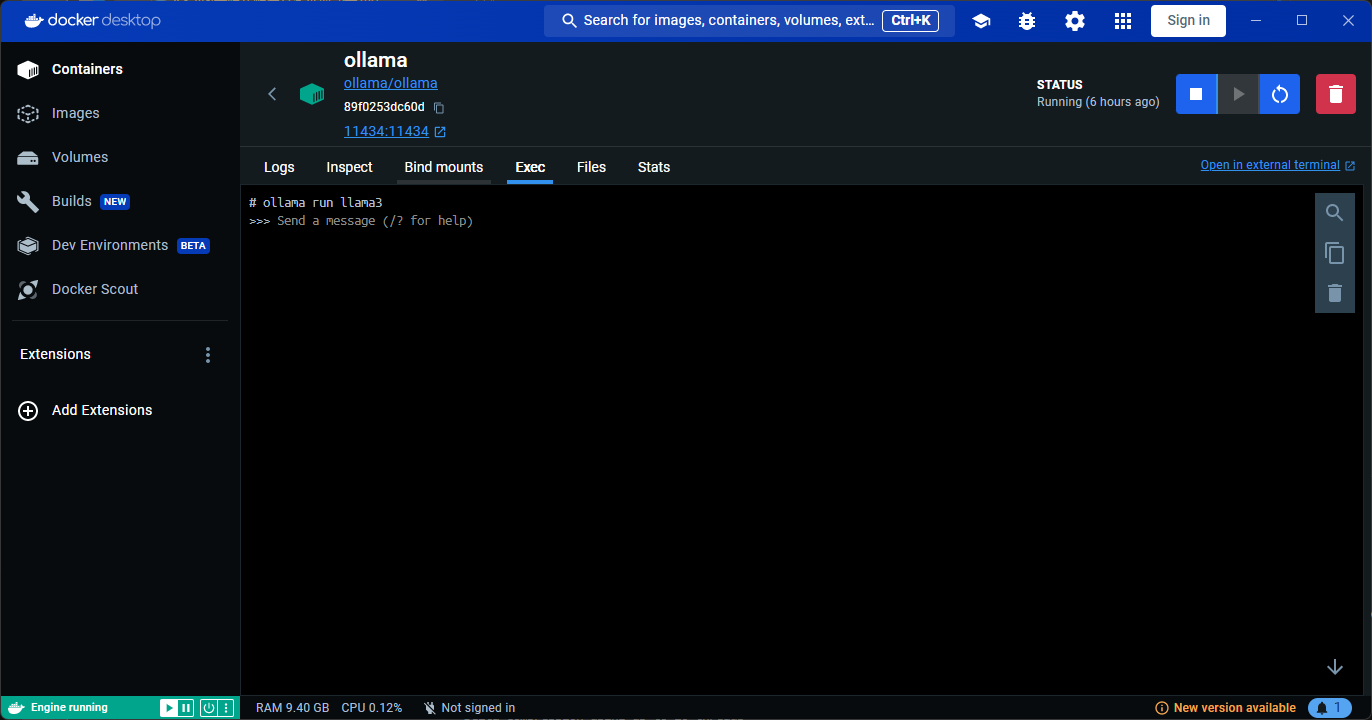
Task: Click Open in external terminal link
Action: (x=1278, y=165)
